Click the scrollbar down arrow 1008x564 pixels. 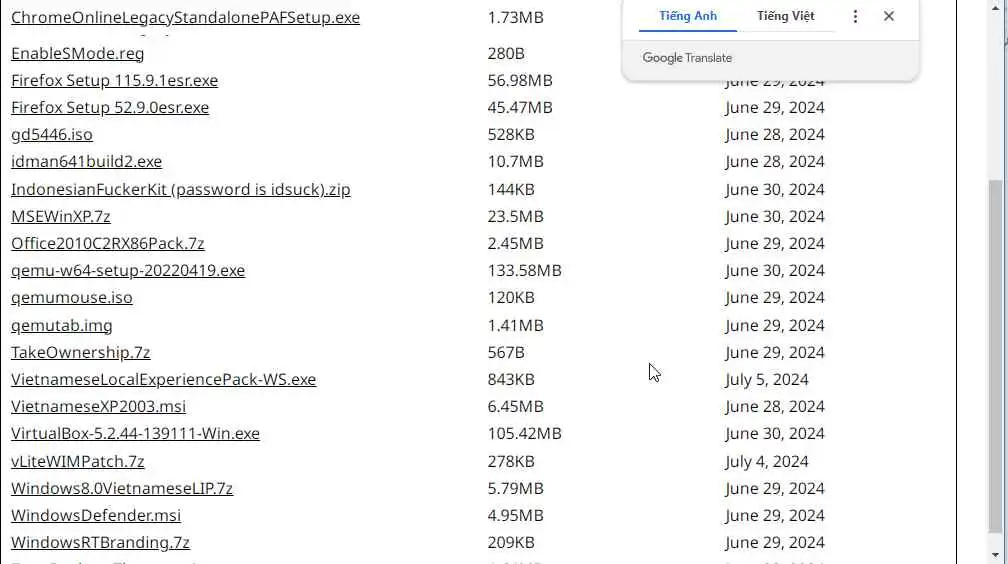997,554
